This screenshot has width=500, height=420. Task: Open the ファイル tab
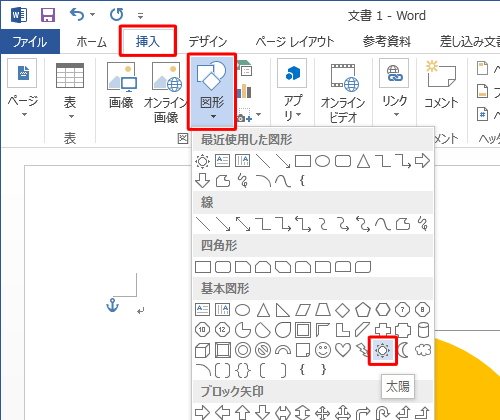point(30,42)
